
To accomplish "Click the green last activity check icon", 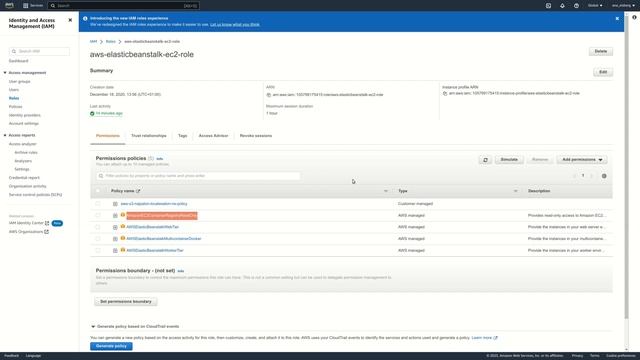I will point(92,113).
